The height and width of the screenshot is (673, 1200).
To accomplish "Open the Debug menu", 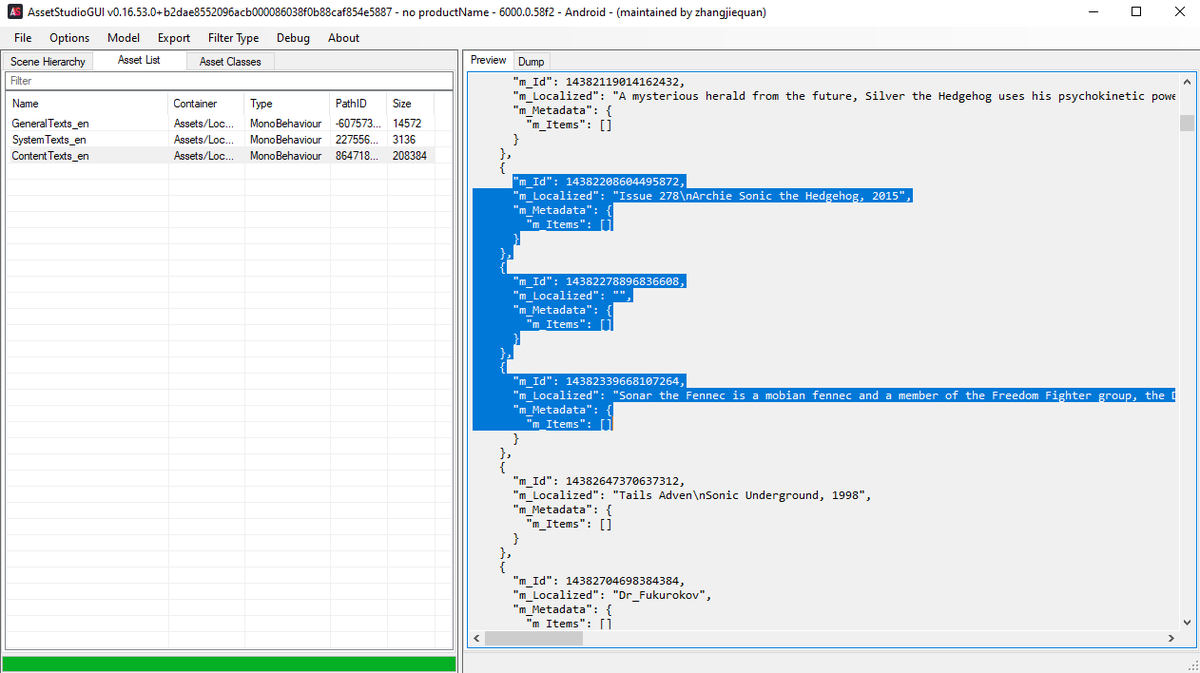I will tap(293, 38).
